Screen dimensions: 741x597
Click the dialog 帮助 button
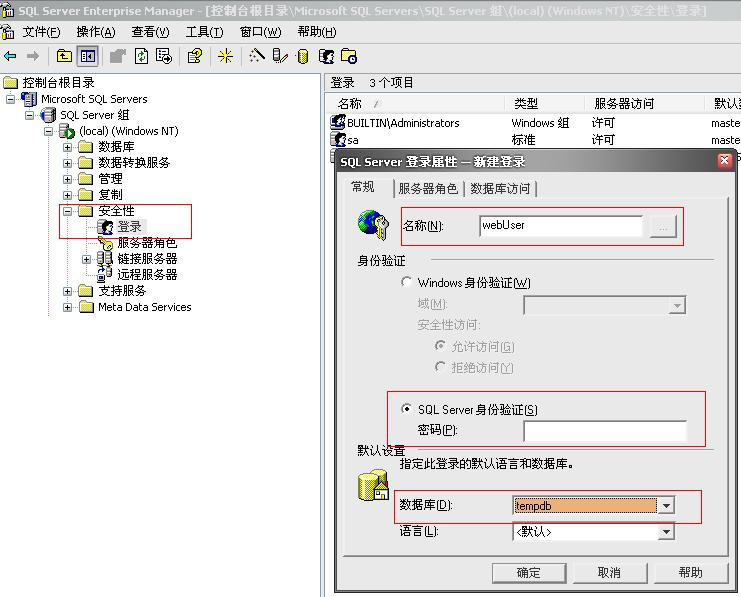click(x=690, y=573)
